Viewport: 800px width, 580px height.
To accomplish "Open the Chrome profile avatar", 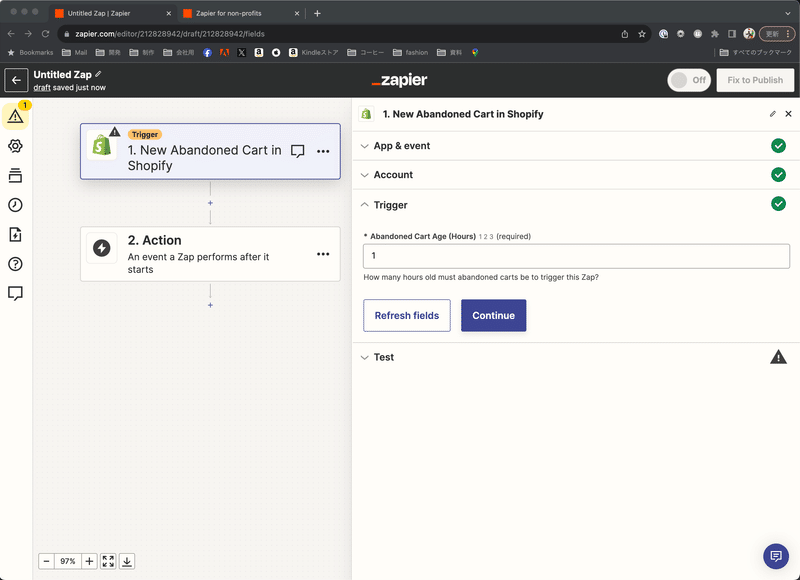I will [x=749, y=34].
